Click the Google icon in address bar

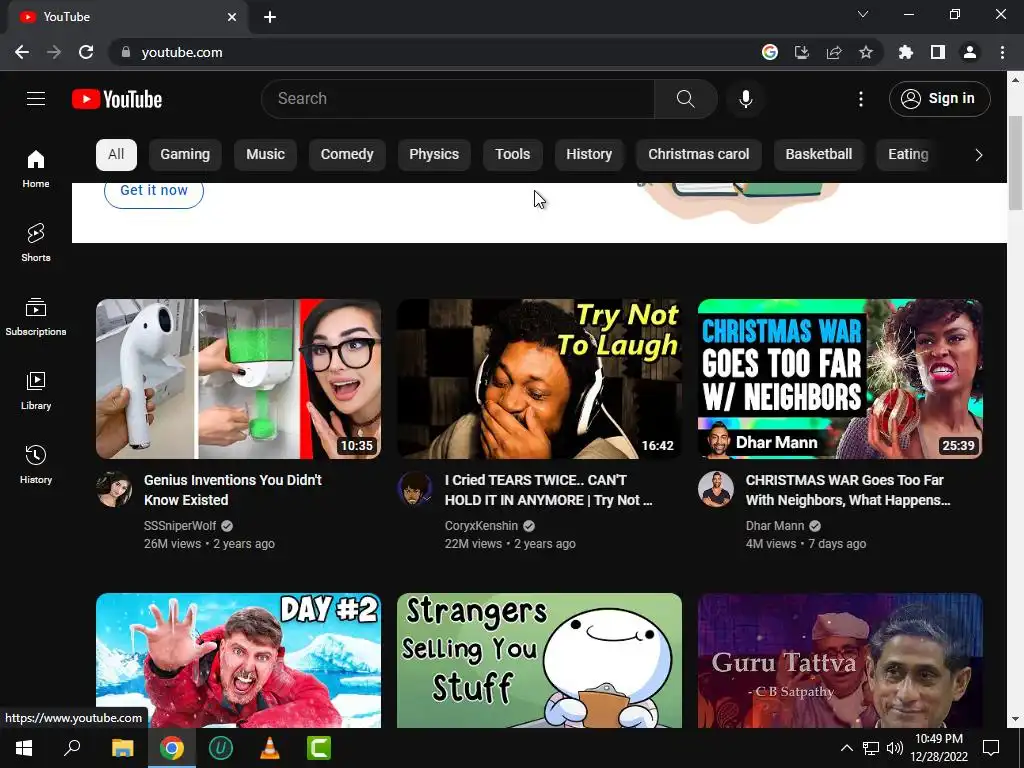coord(770,52)
